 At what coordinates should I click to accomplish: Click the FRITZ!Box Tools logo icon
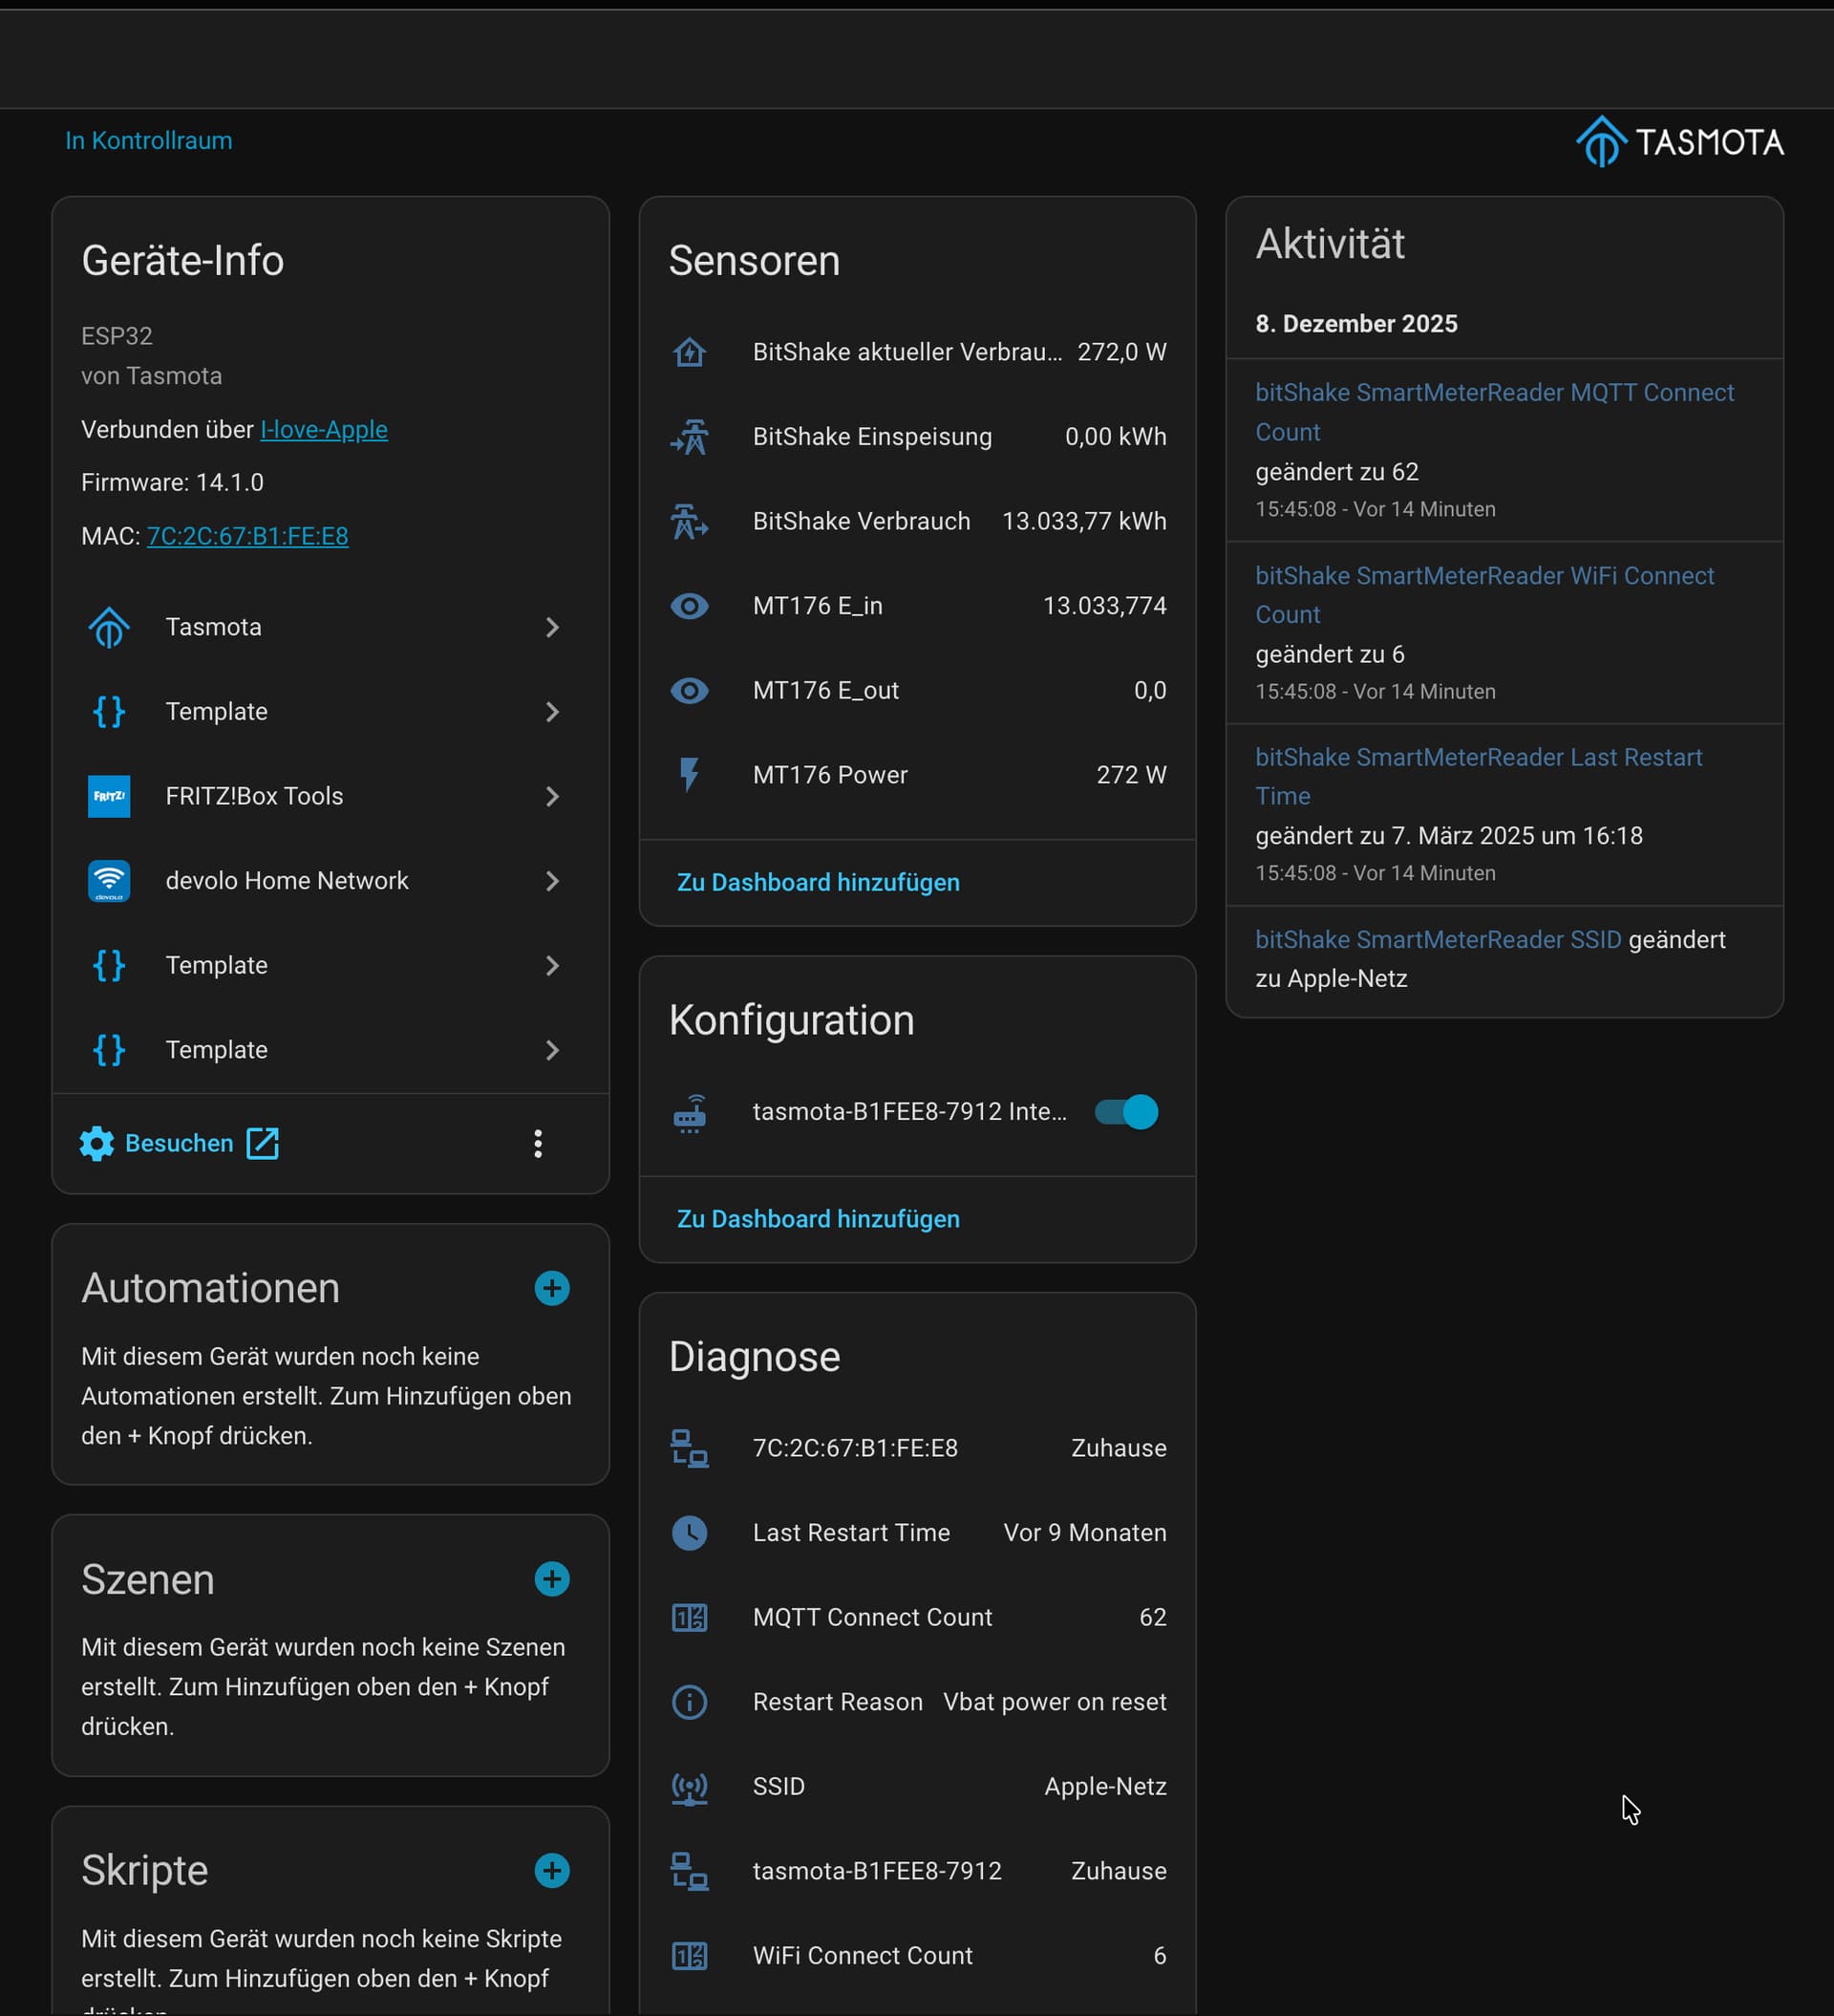109,796
